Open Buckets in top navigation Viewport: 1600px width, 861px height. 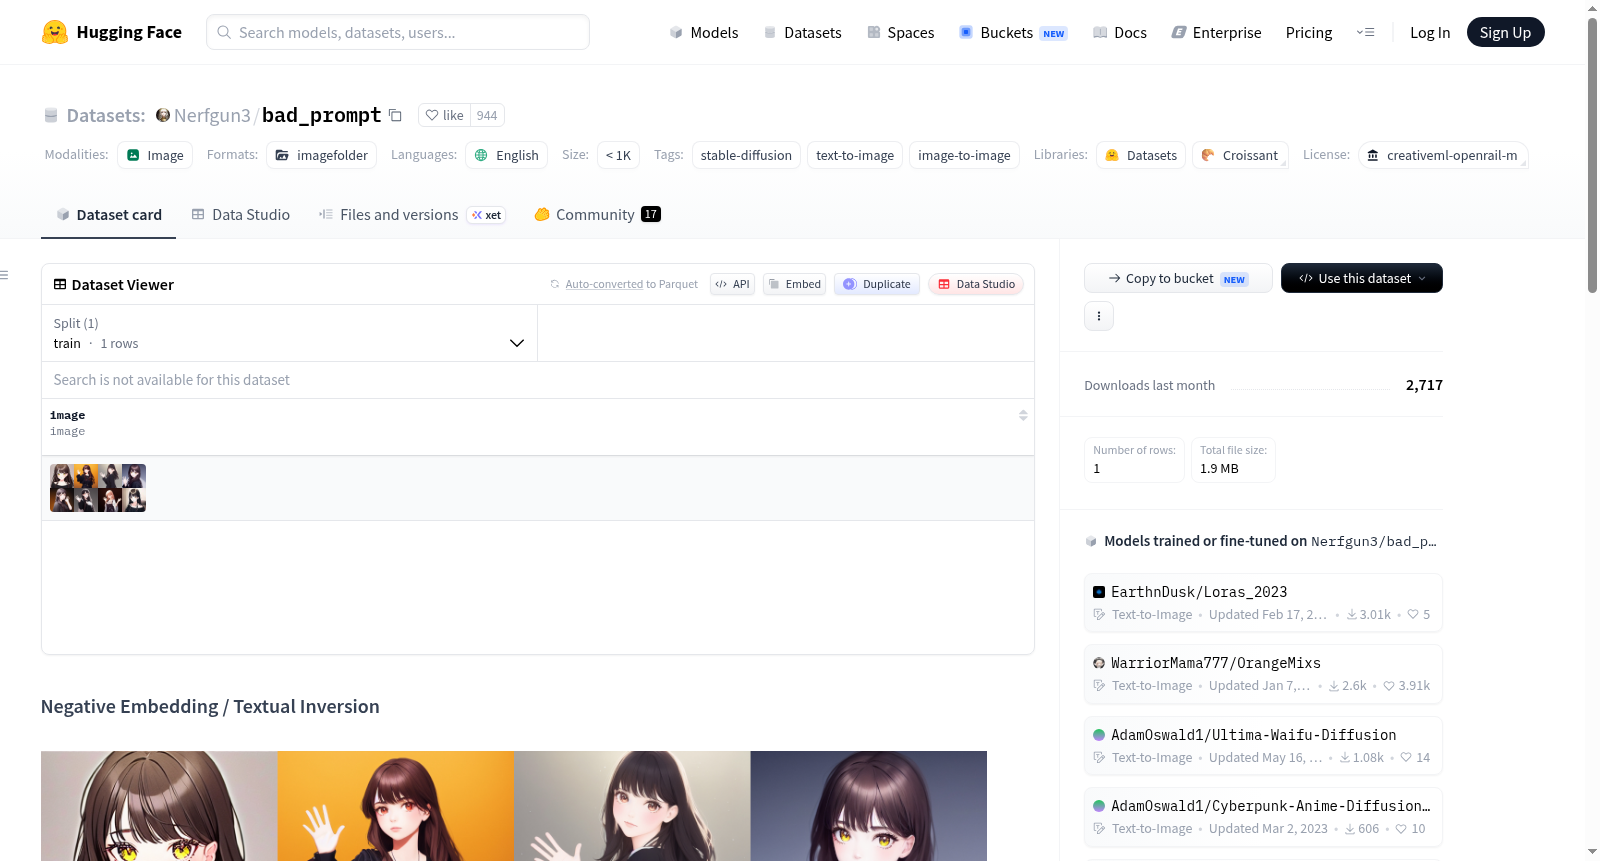[x=1013, y=32]
